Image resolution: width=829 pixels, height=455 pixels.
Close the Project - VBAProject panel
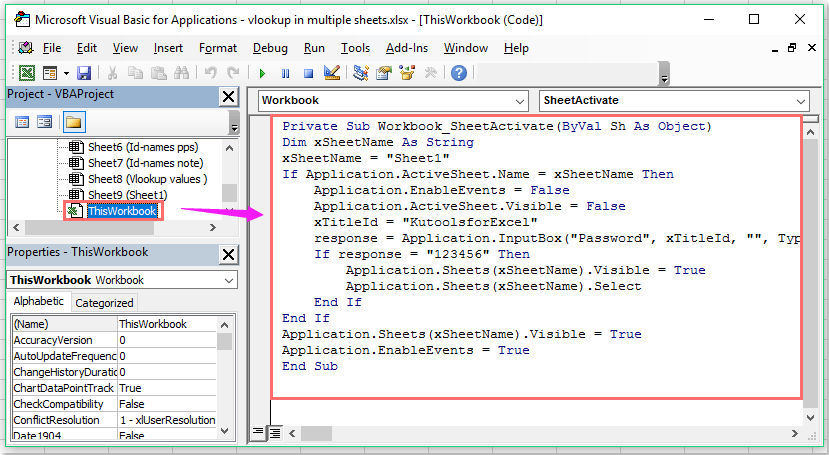[x=228, y=96]
